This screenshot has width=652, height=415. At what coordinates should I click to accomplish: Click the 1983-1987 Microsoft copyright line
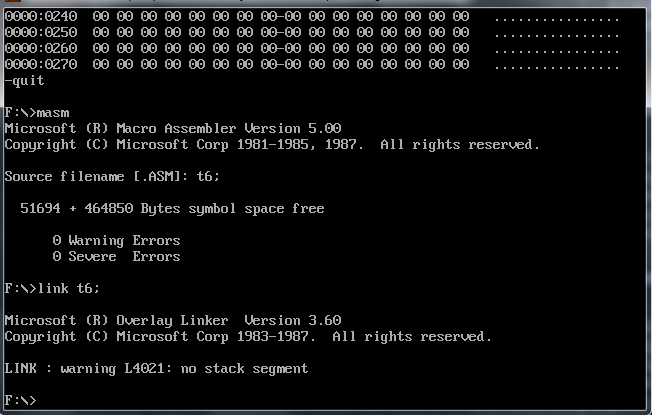[x=248, y=337]
